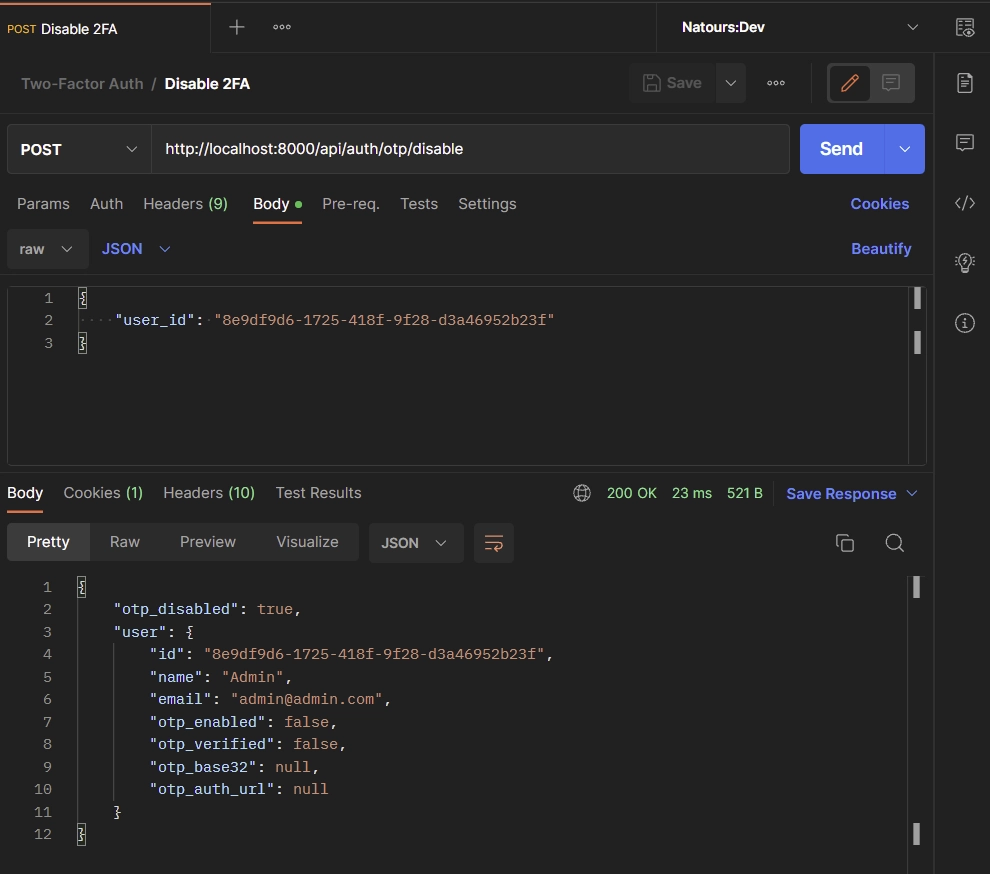Open the request Auth tab

click(107, 204)
